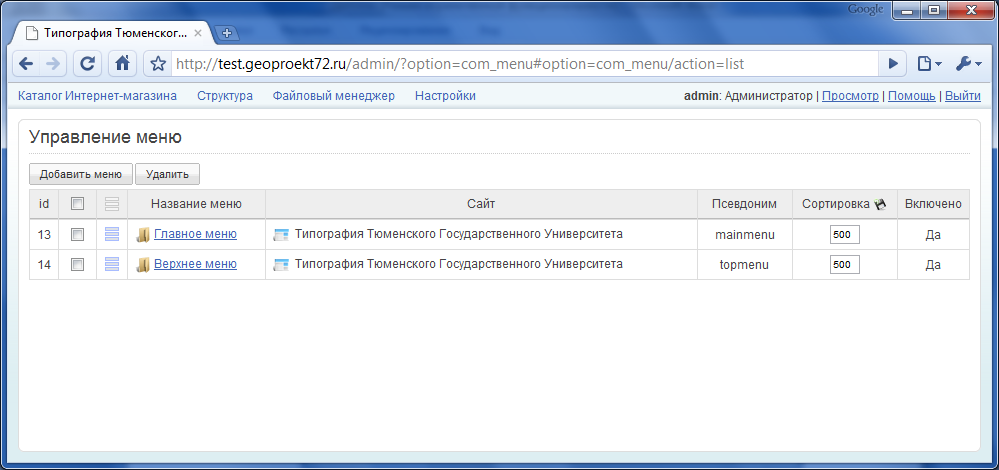Click the folder icon beside Главное меню
The width and height of the screenshot is (999, 470).
coord(143,235)
